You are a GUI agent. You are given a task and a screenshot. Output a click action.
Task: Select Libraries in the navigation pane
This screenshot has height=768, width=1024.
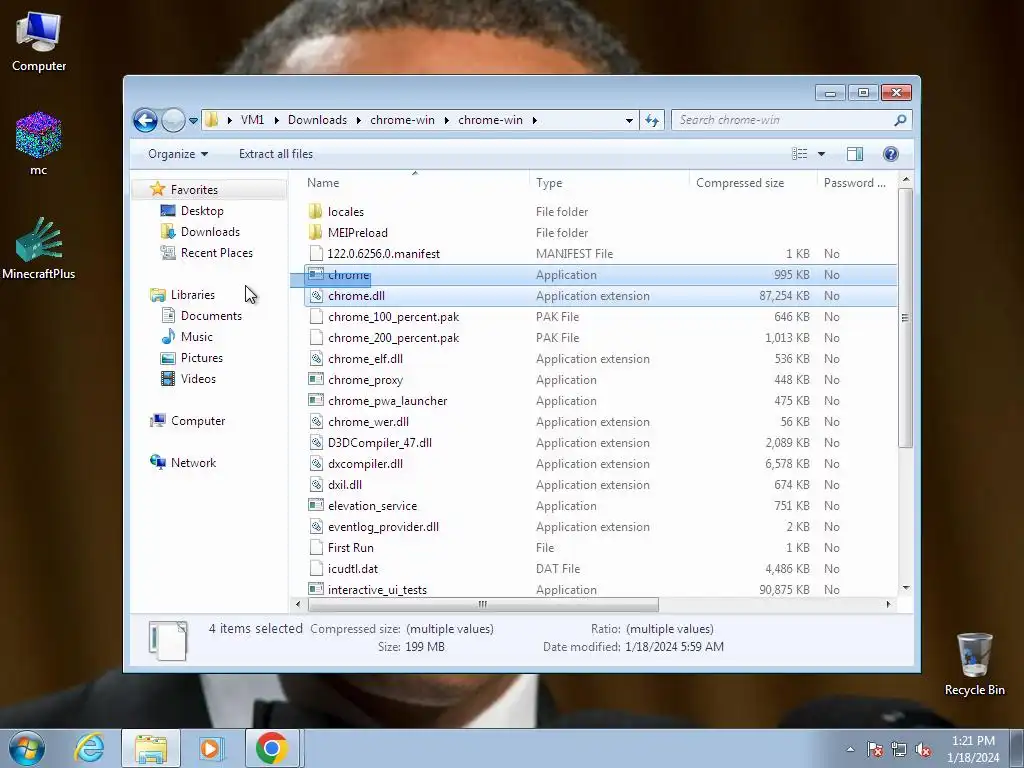(193, 295)
